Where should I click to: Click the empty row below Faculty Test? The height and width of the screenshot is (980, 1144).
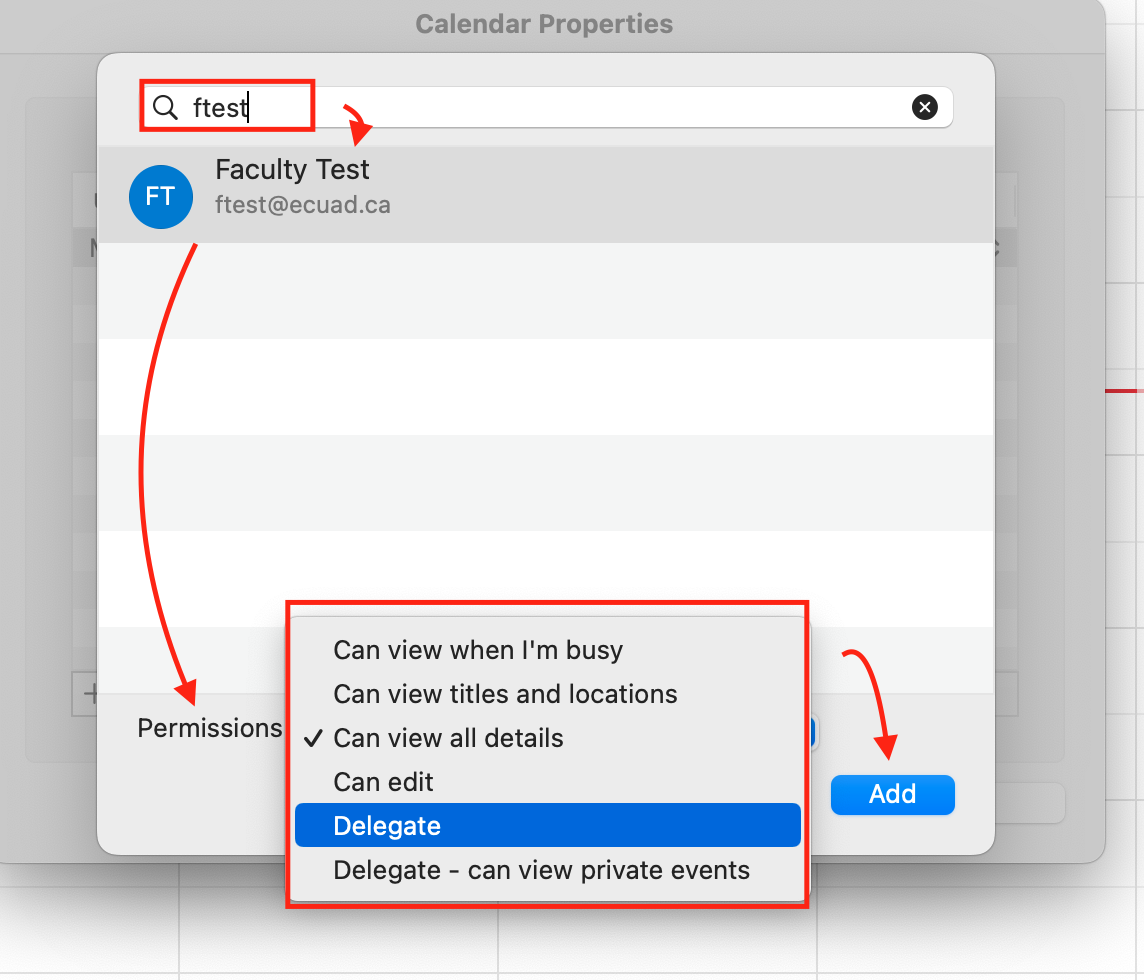point(546,290)
